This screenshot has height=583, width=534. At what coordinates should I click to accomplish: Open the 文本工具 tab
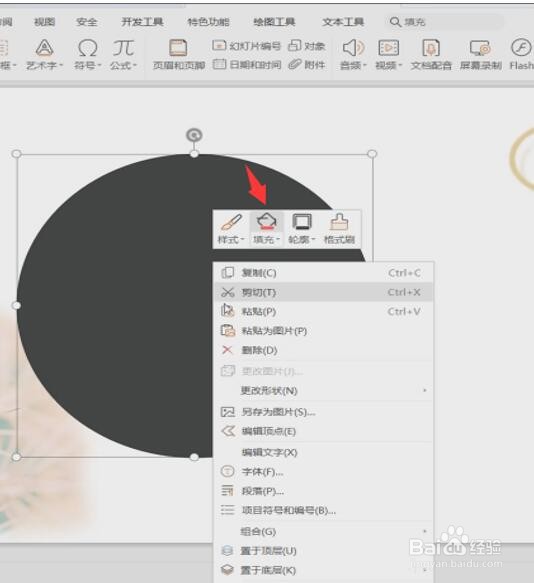[343, 22]
